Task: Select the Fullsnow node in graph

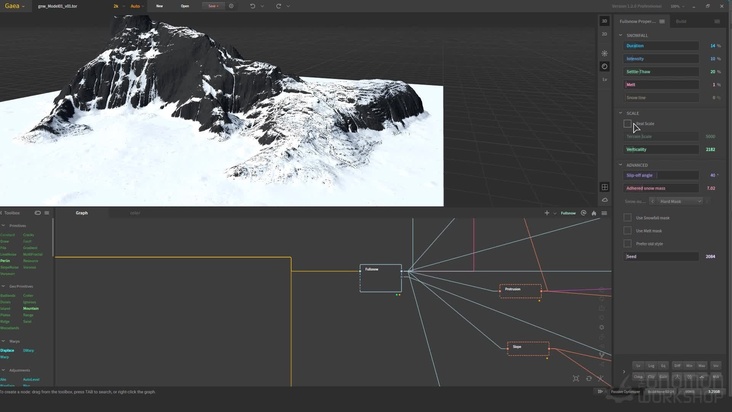Action: [x=380, y=278]
